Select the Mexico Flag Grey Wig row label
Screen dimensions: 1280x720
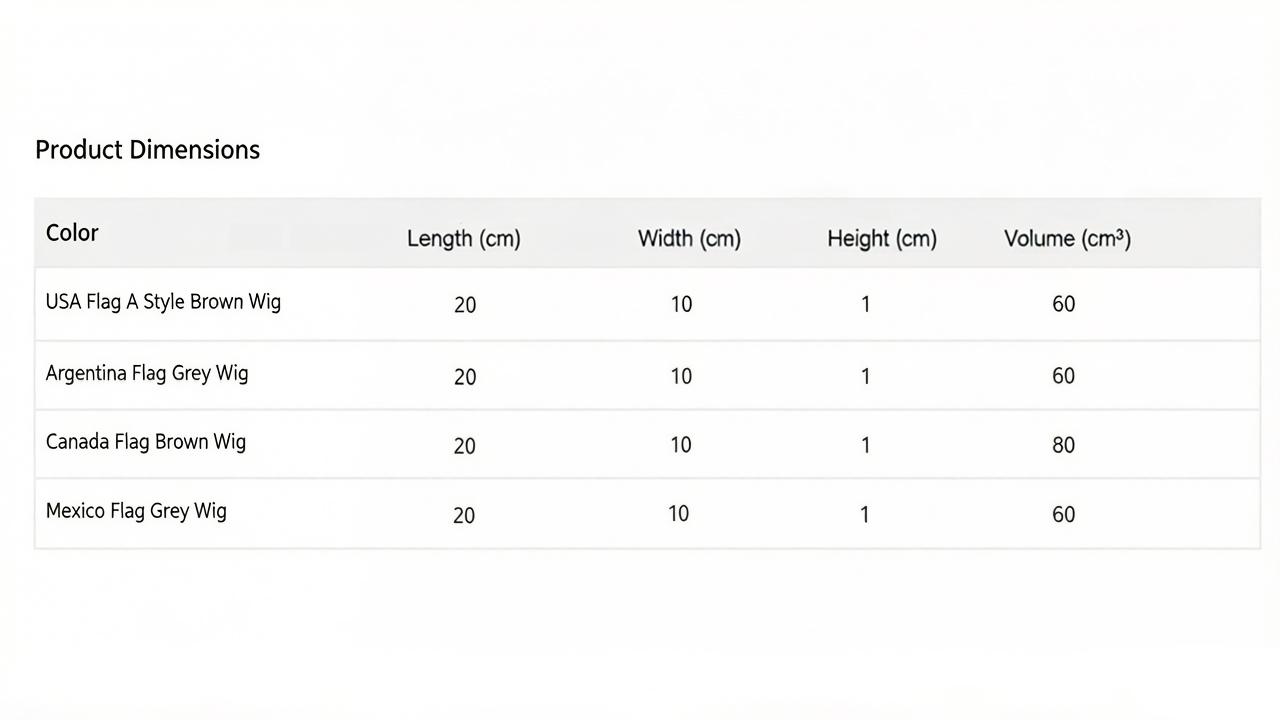coord(136,511)
